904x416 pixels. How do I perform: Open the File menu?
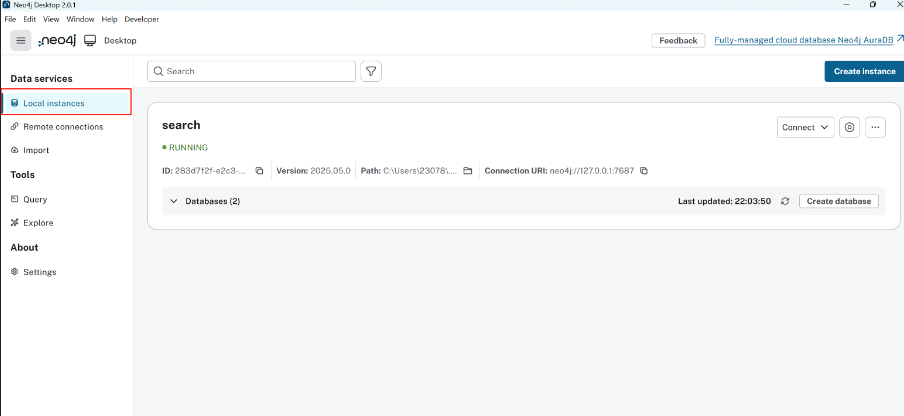(10, 19)
